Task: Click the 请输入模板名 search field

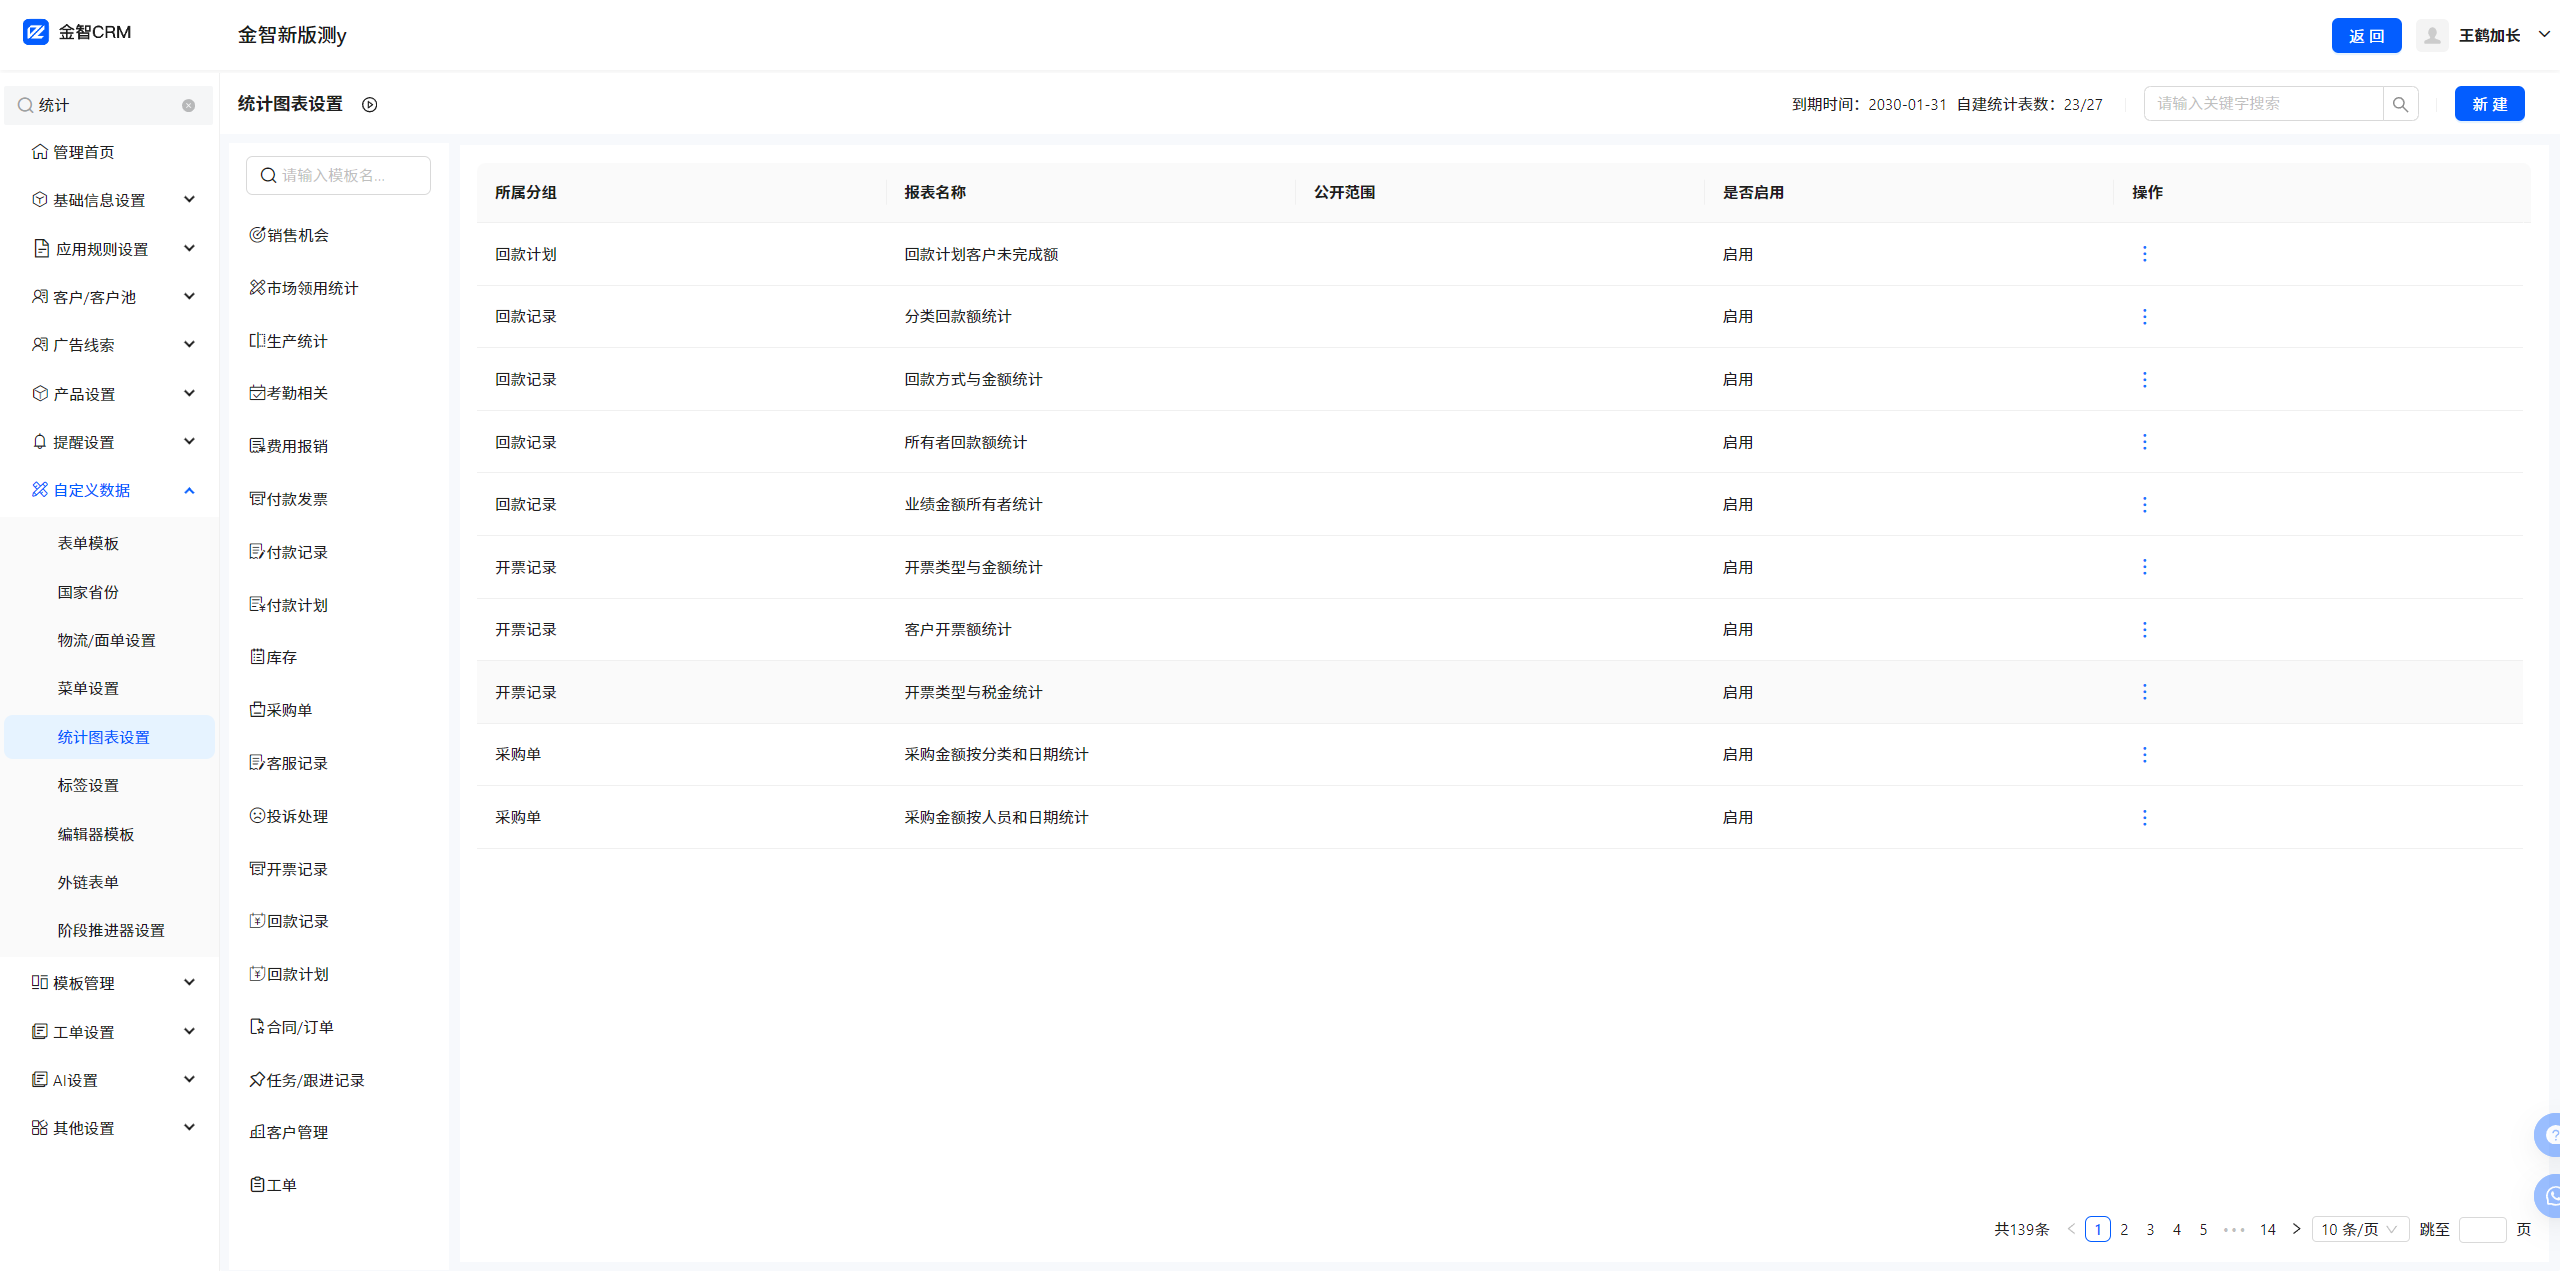Action: point(340,175)
